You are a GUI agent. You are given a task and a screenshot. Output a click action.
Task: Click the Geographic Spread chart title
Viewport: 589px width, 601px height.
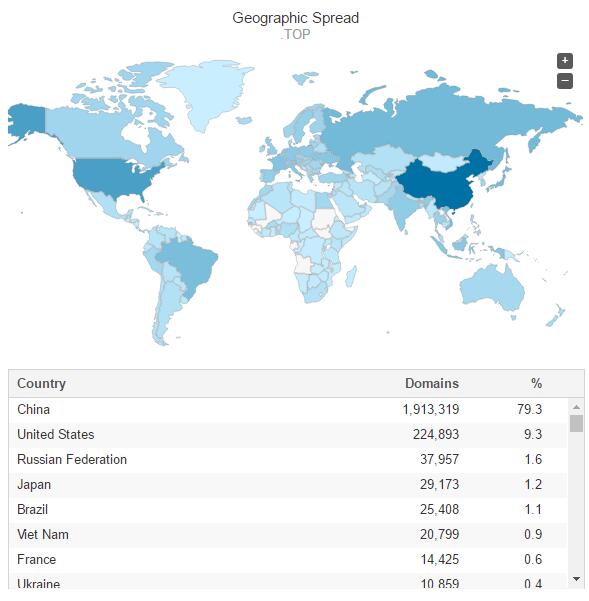(295, 18)
